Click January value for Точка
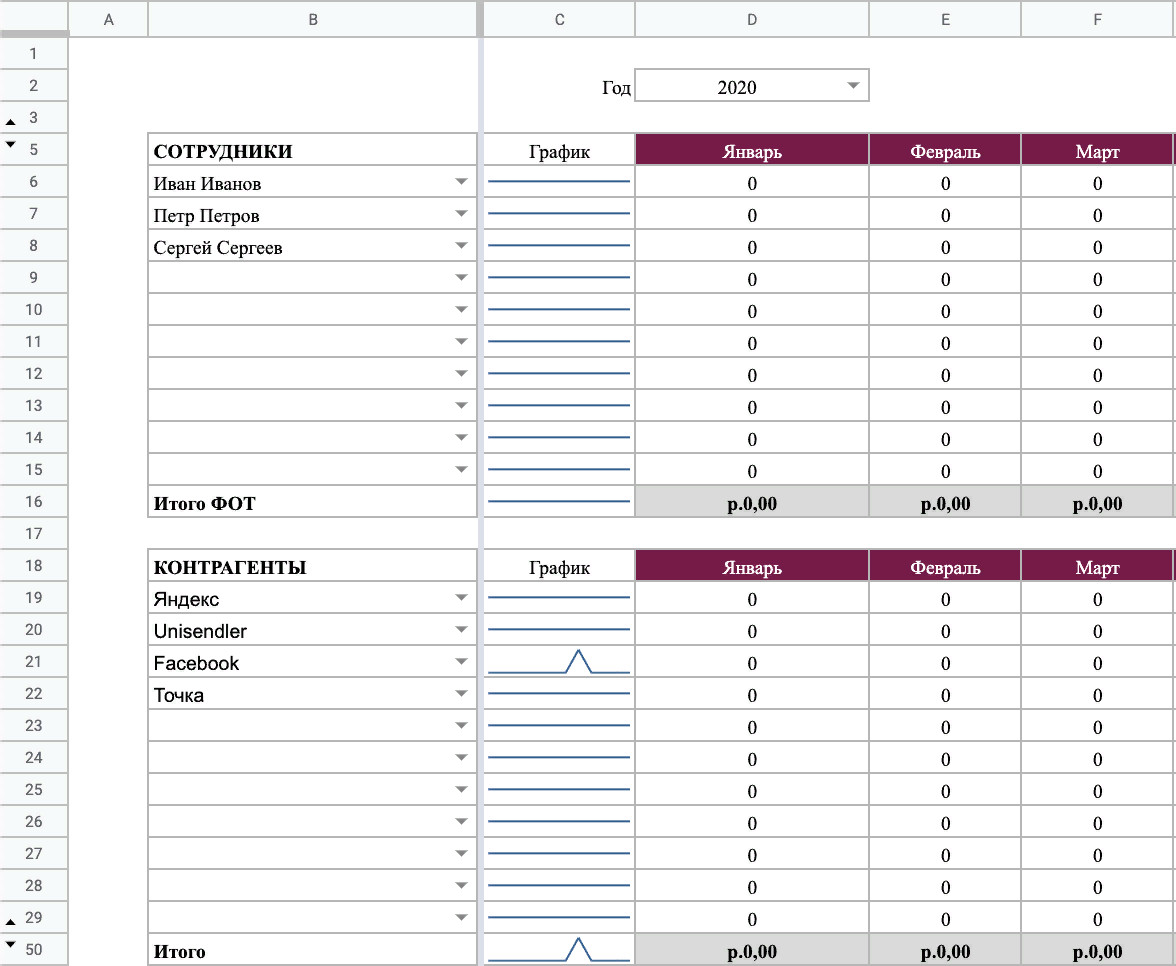This screenshot has height=966, width=1176. point(752,694)
